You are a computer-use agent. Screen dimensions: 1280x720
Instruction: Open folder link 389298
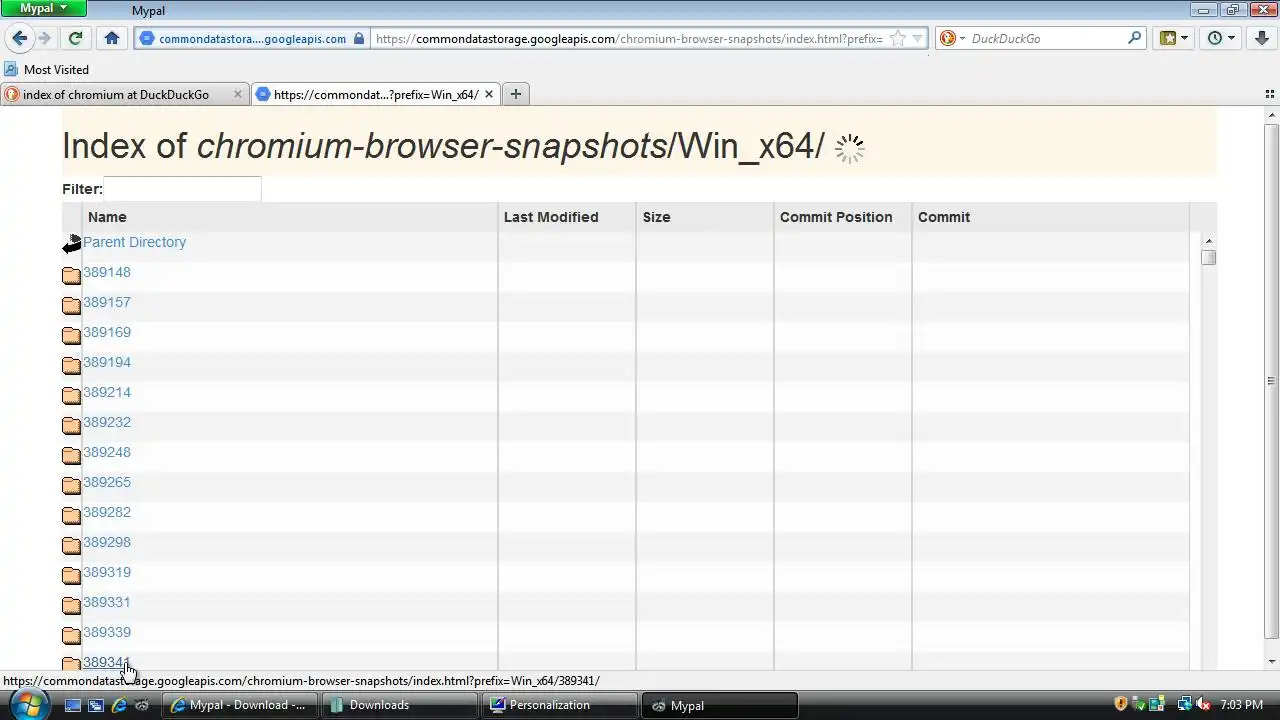pyautogui.click(x=107, y=542)
